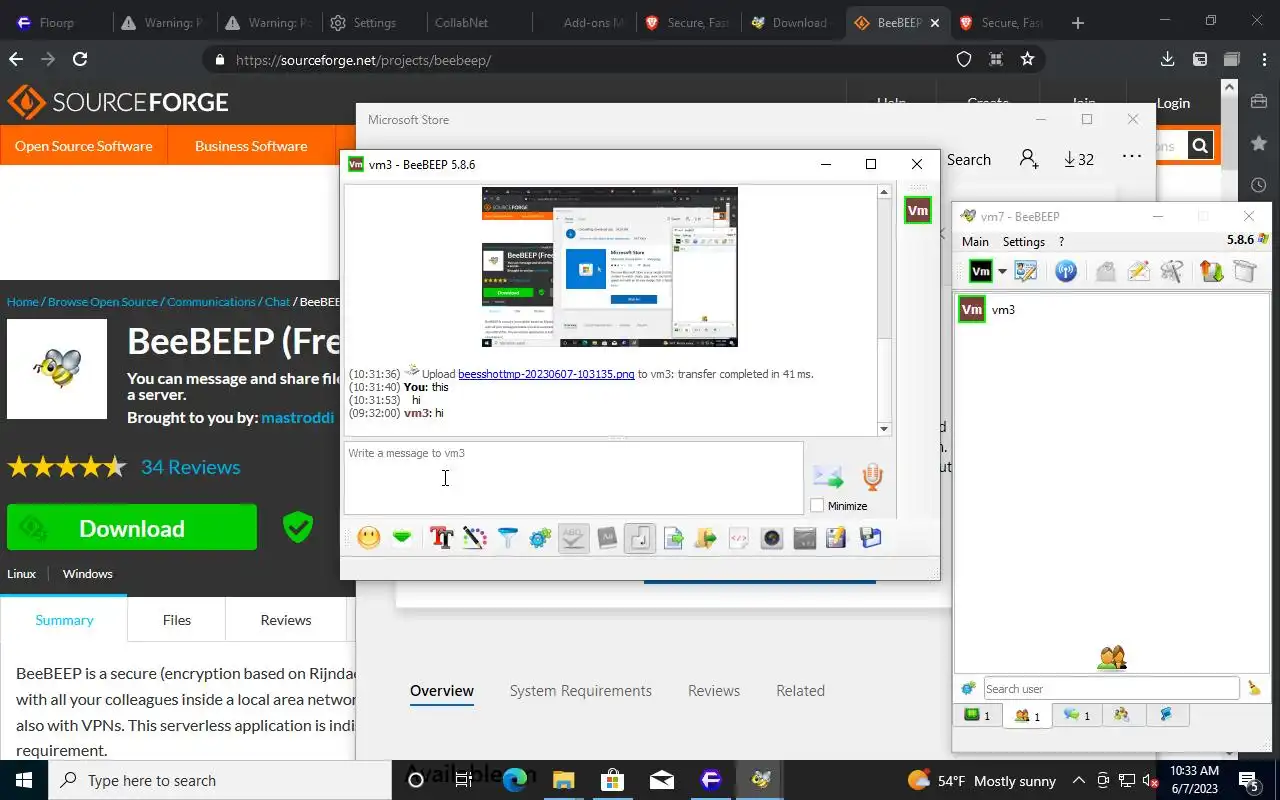1280x800 pixels.
Task: Select user vm3 in vm7 user list
Action: 1110,309
